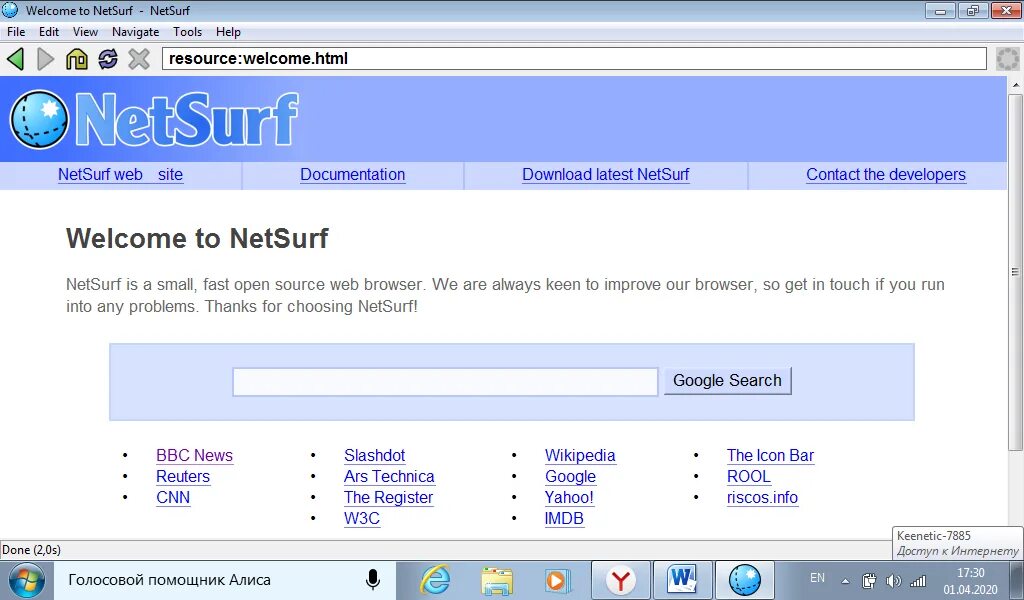
Task: Open The Icon Bar link
Action: tap(771, 456)
